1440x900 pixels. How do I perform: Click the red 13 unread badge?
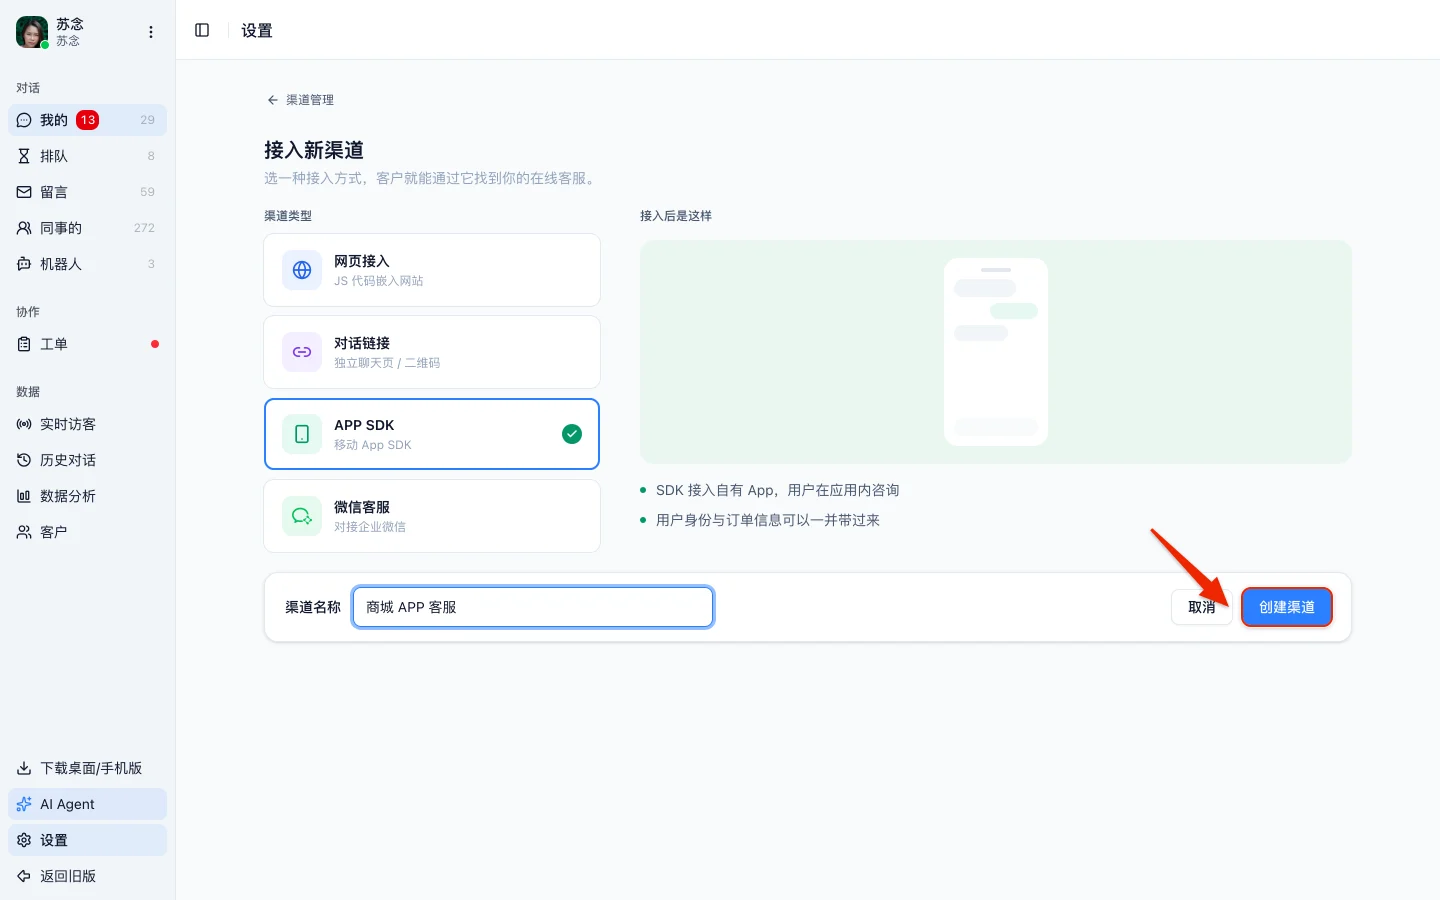click(x=88, y=120)
